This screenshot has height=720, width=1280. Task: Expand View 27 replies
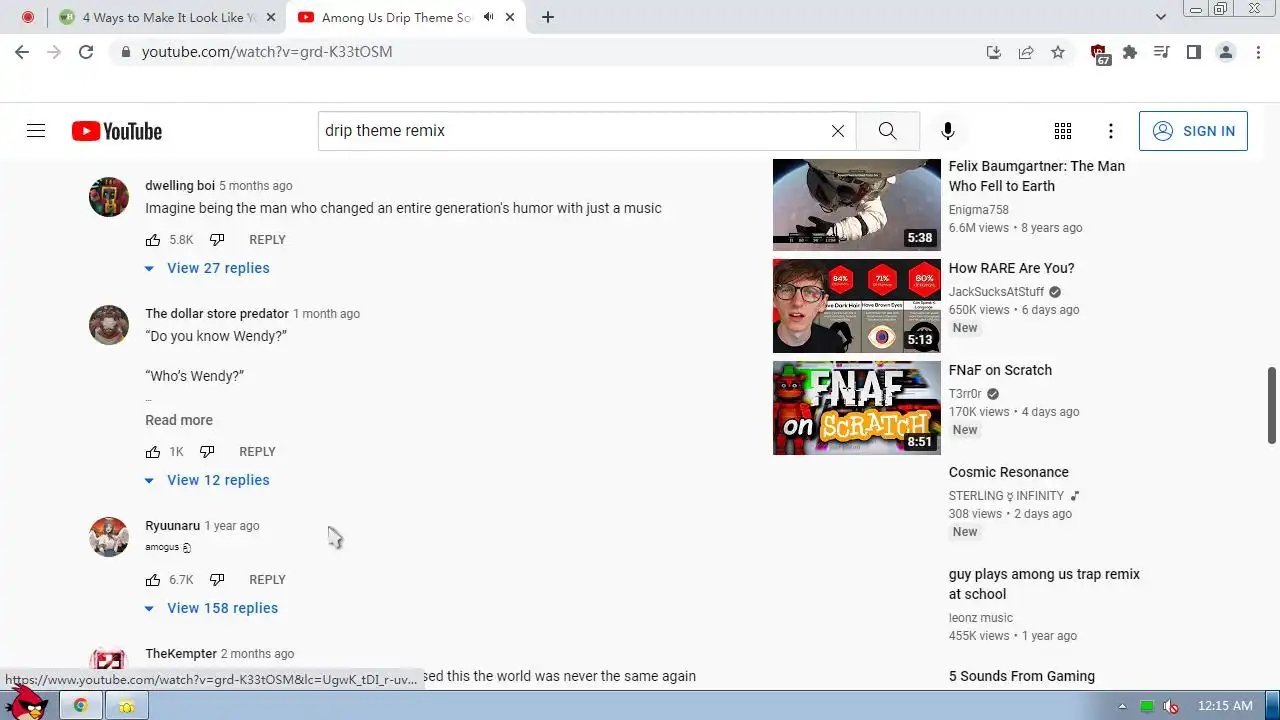[207, 268]
